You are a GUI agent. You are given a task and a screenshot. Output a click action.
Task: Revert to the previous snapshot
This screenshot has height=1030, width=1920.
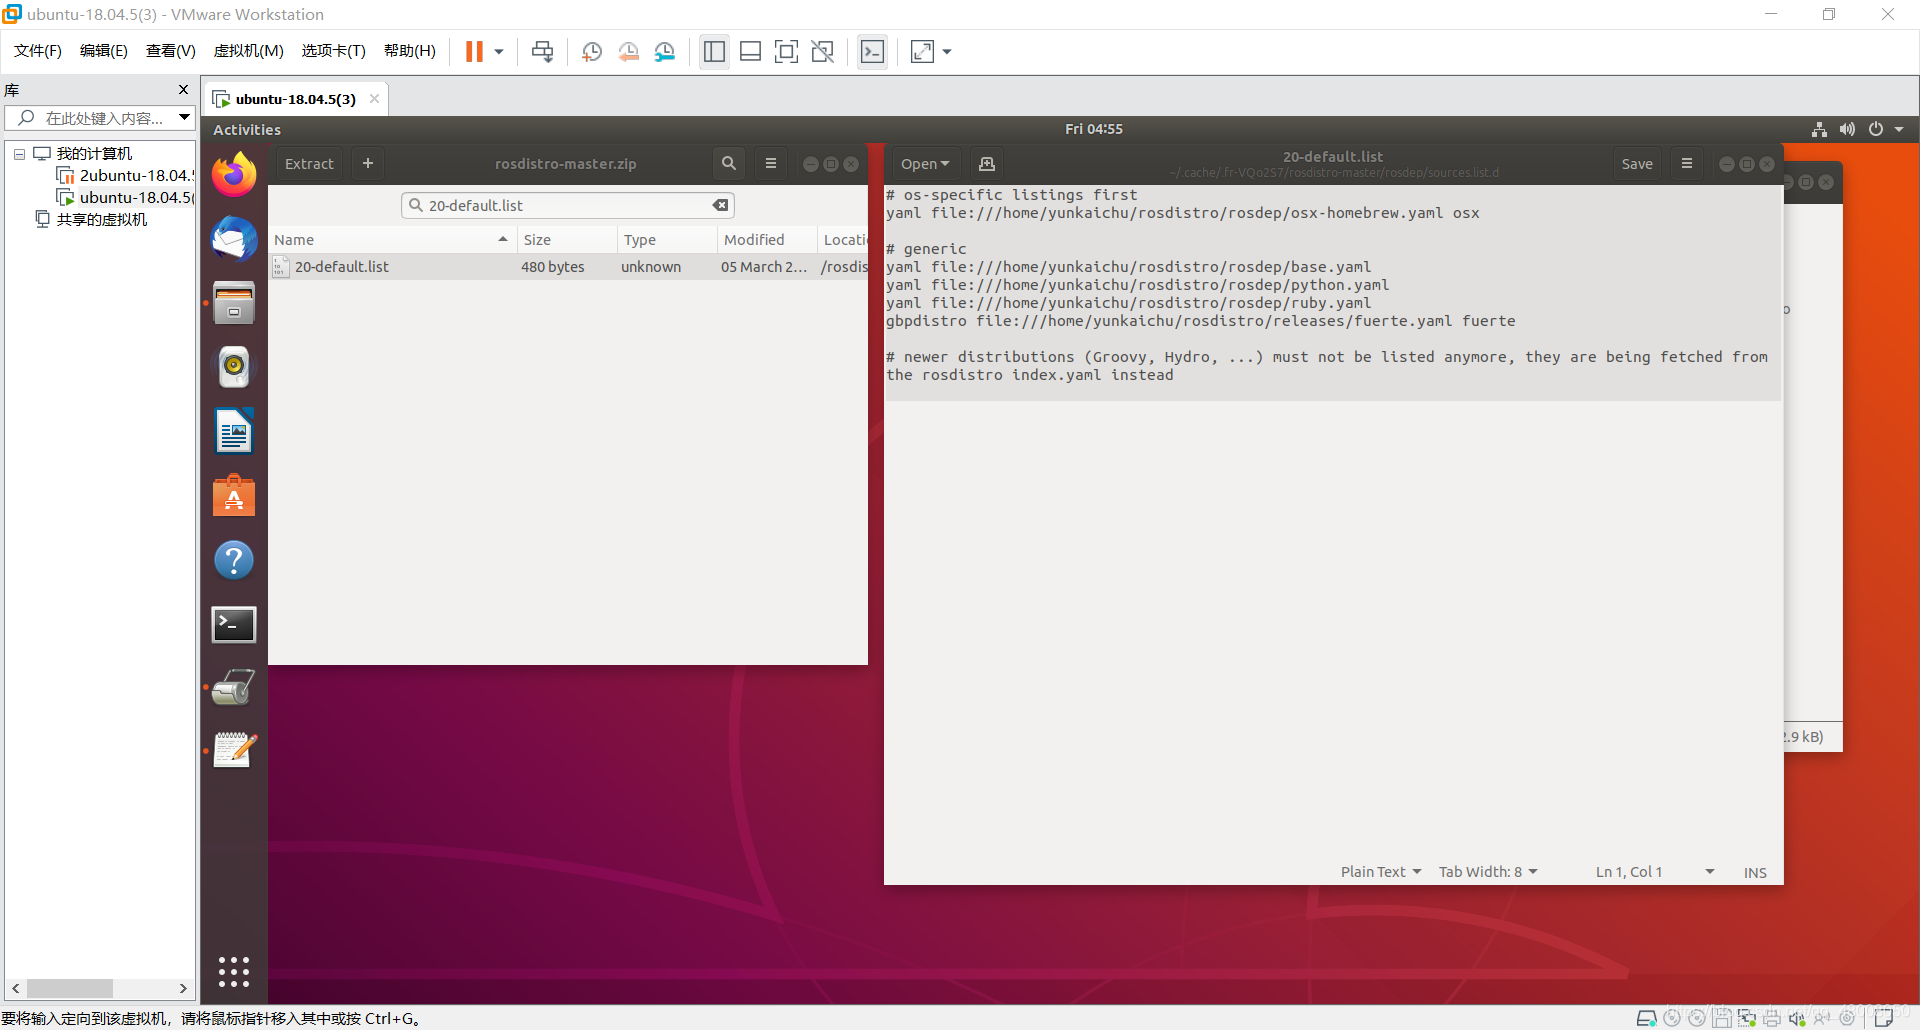628,51
